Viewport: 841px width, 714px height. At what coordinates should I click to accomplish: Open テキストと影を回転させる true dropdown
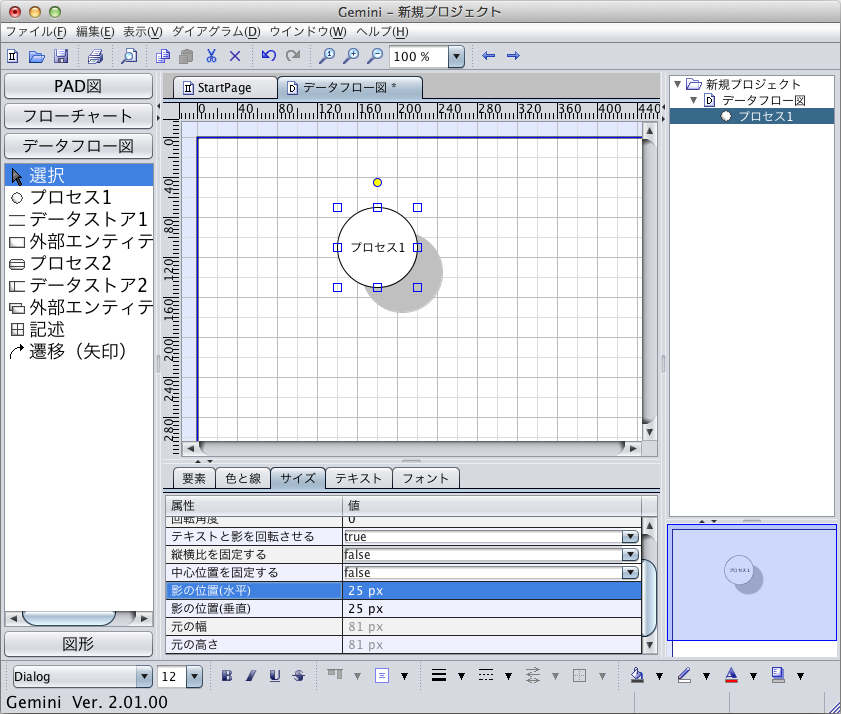630,536
